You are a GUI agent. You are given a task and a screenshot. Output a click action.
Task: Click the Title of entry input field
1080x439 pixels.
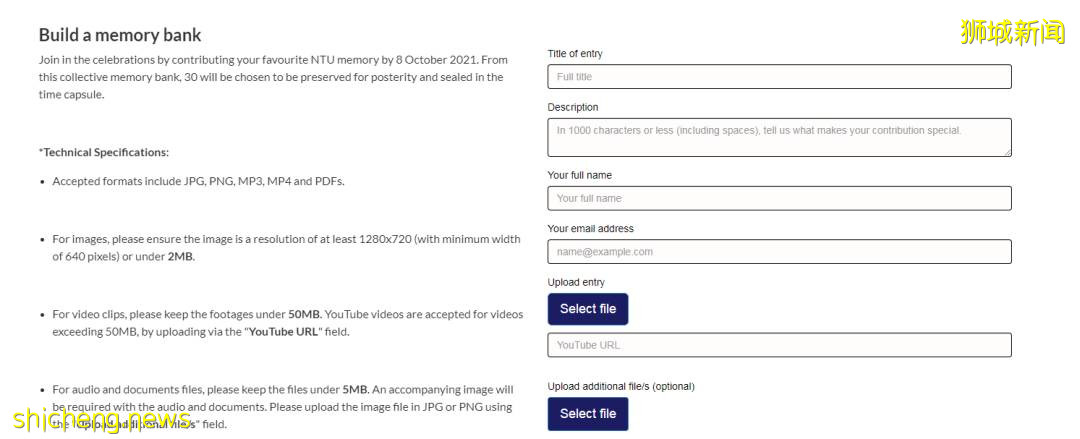[779, 77]
